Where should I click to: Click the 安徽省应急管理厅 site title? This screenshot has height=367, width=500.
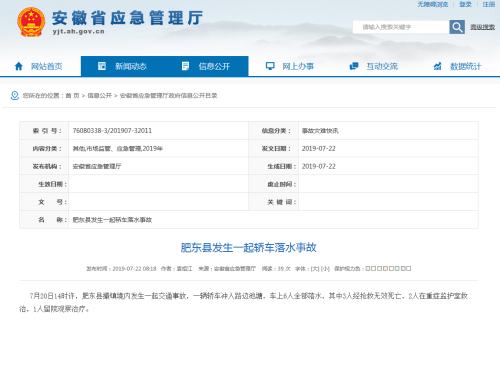pyautogui.click(x=127, y=18)
